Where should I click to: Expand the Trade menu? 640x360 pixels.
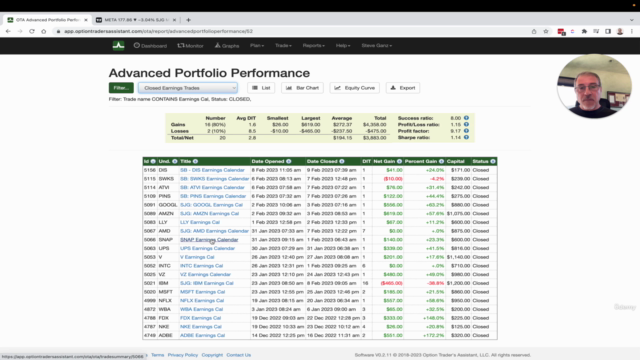tap(283, 46)
